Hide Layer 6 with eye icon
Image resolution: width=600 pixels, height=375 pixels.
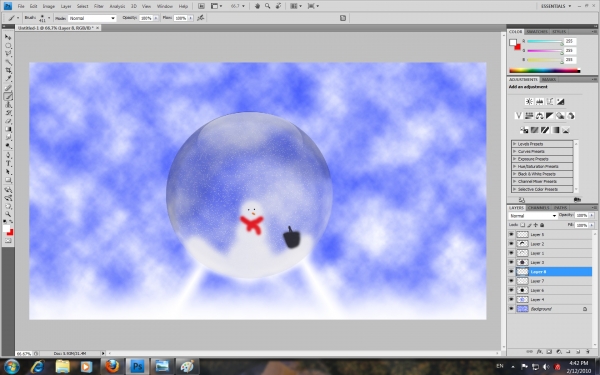511,290
